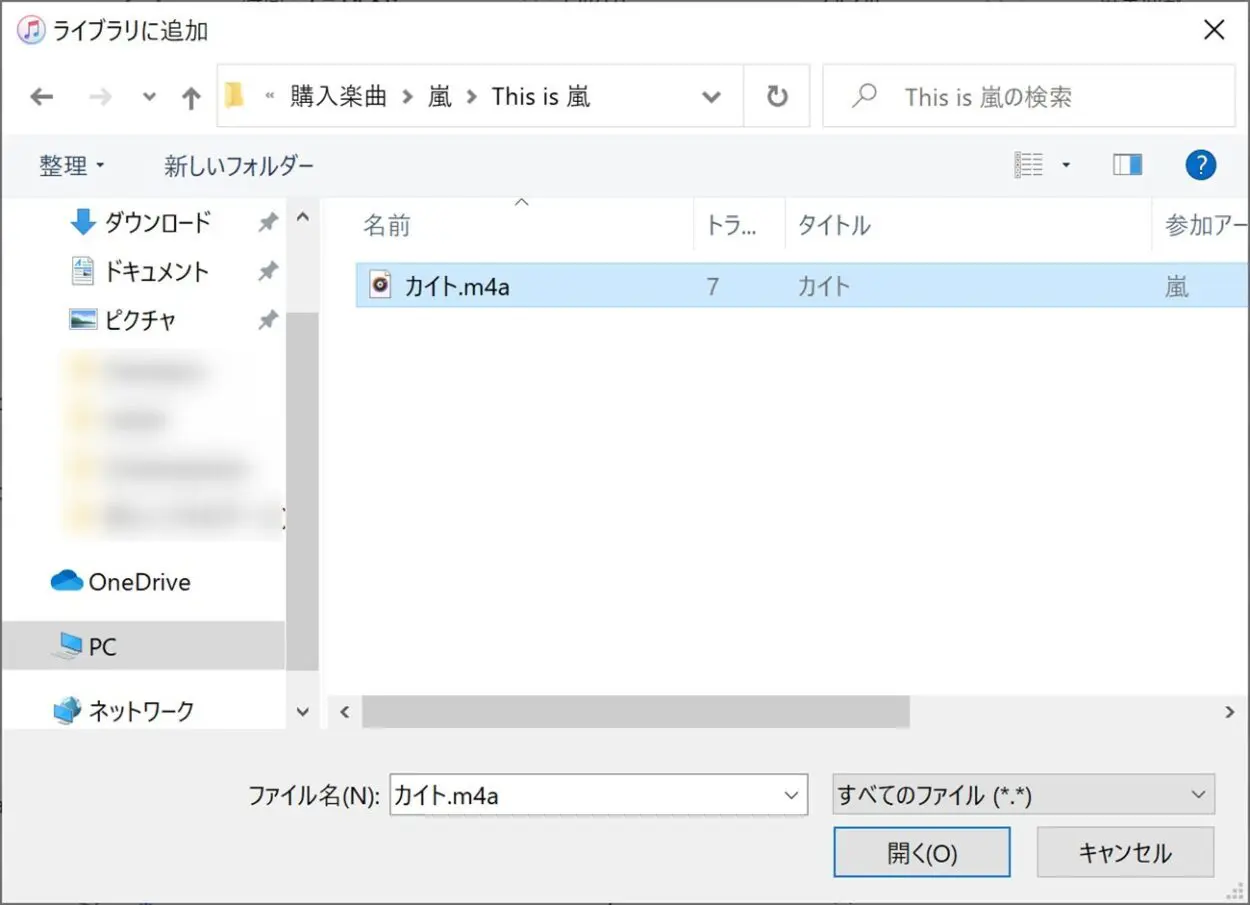The height and width of the screenshot is (905, 1250).
Task: Open the すべてのファイル (*.*) type dropdown
Action: [1023, 795]
